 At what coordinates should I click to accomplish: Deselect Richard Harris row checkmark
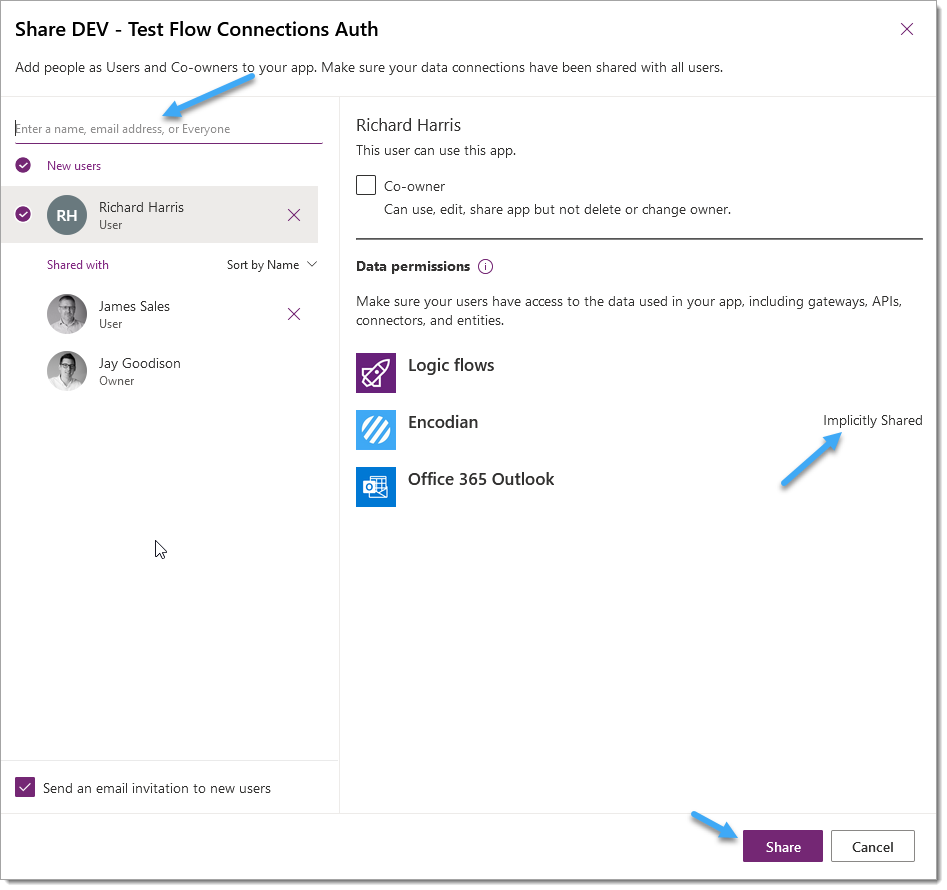coord(23,214)
